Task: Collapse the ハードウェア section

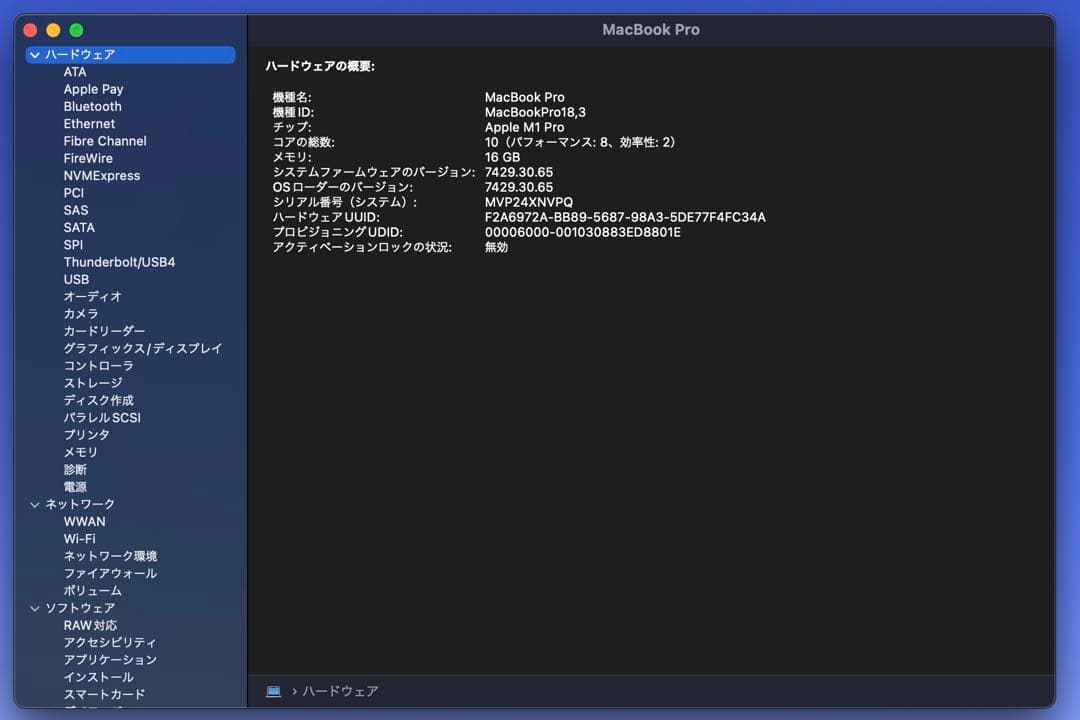Action: (35, 55)
